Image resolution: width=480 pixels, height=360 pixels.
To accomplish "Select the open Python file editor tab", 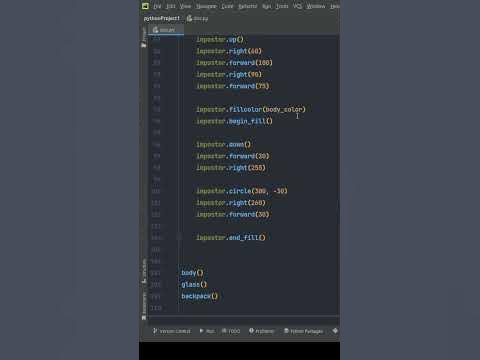I will click(165, 30).
